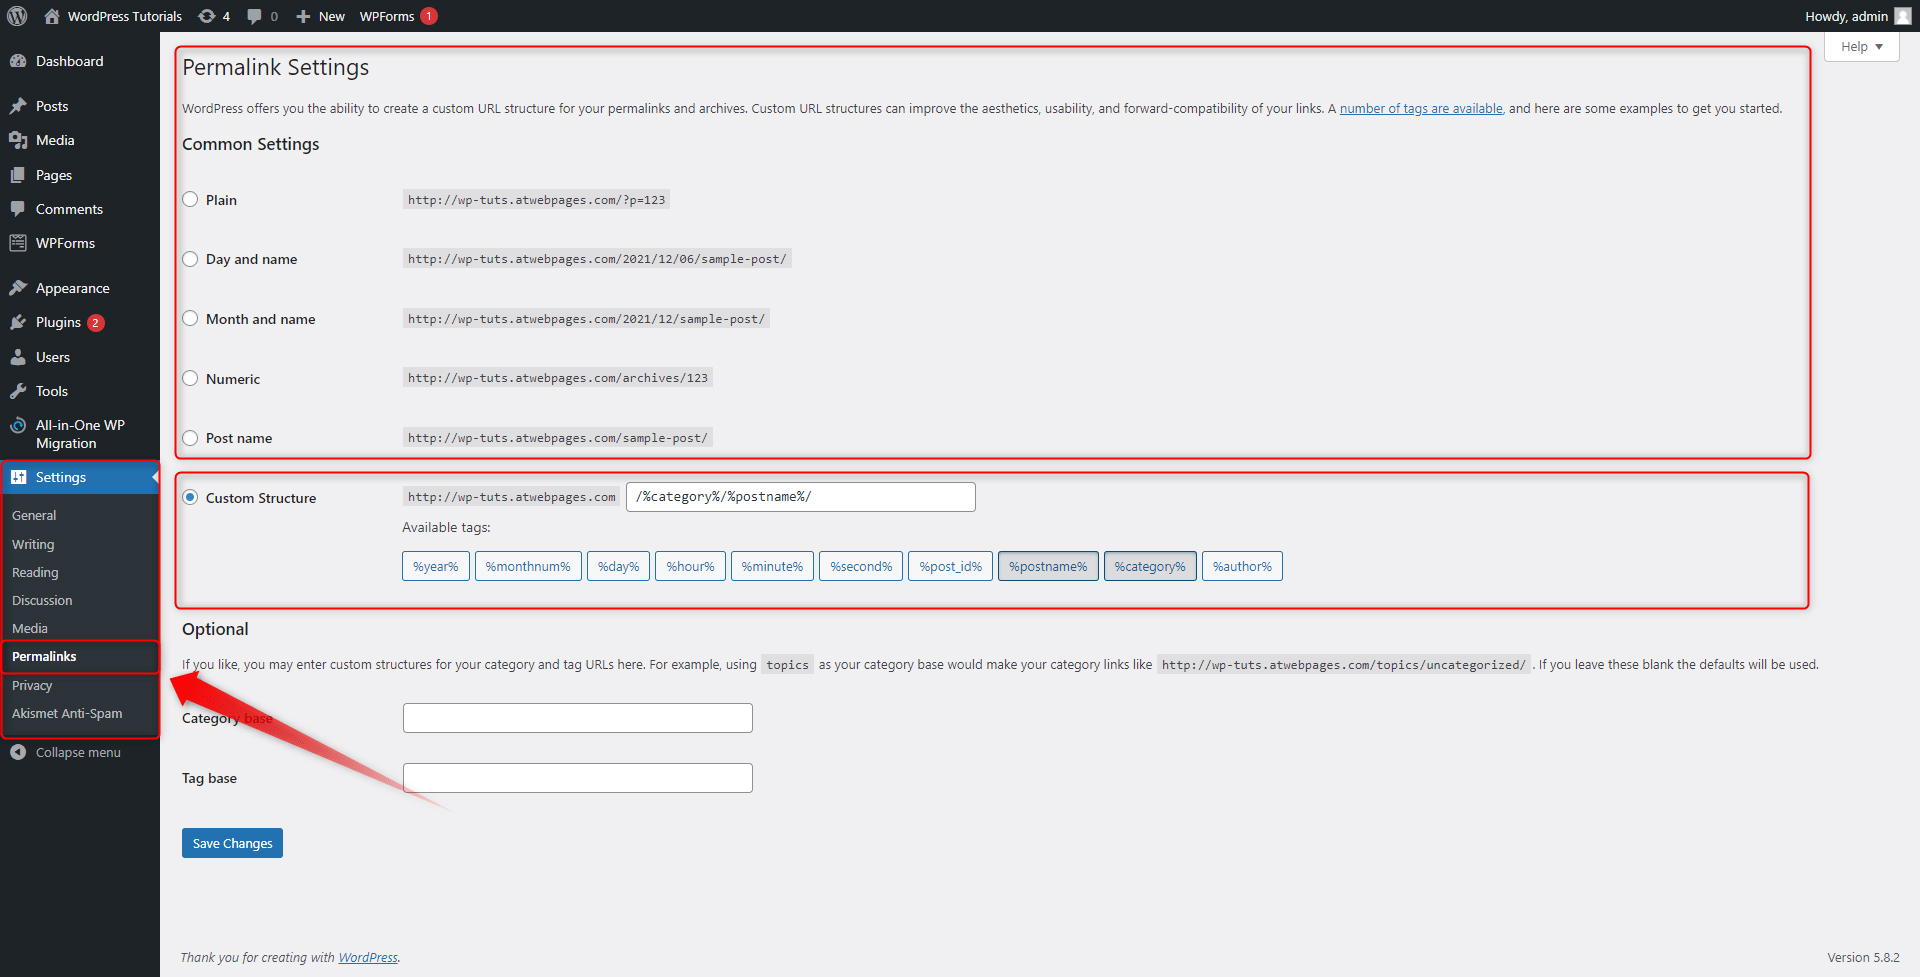Viewport: 1920px width, 977px height.
Task: Select the Custom Structure radio button
Action: [190, 497]
